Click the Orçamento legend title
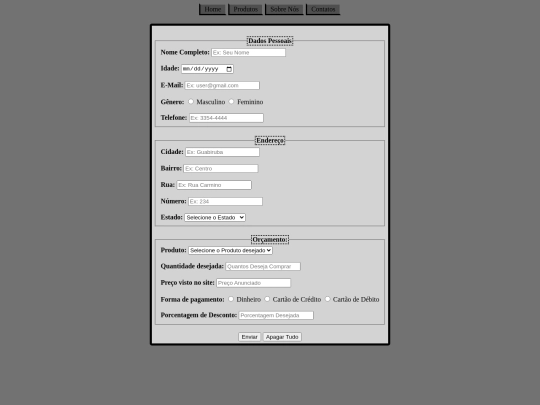 tap(270, 239)
